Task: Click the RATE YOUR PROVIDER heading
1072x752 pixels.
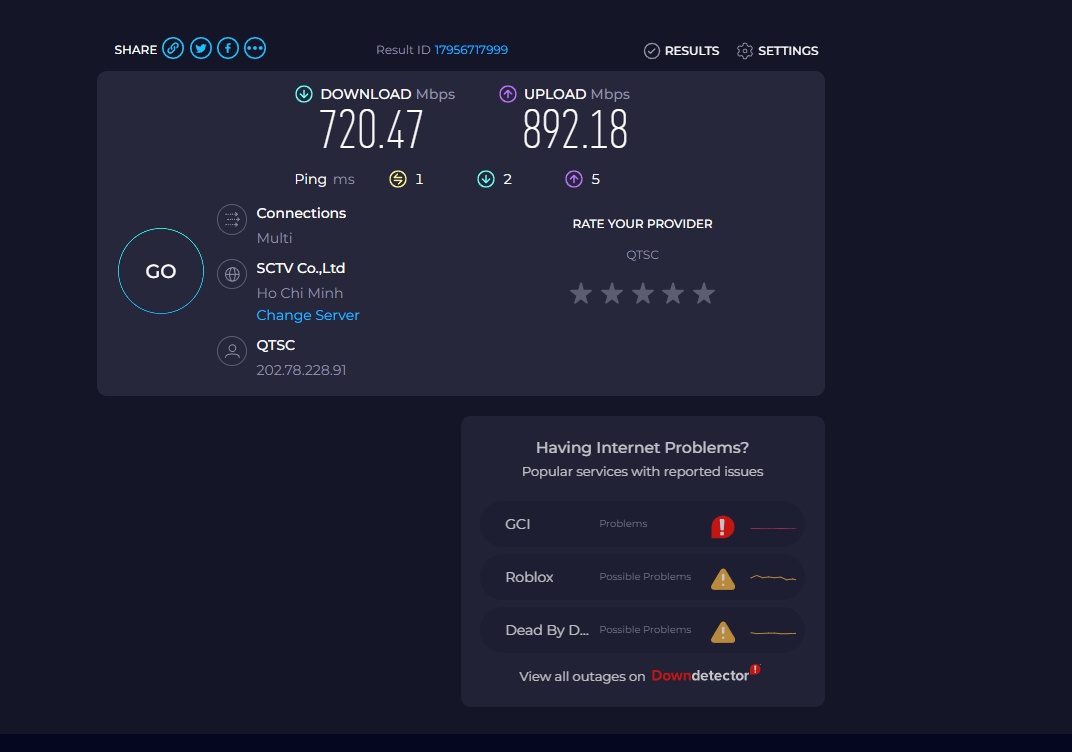Action: (643, 224)
